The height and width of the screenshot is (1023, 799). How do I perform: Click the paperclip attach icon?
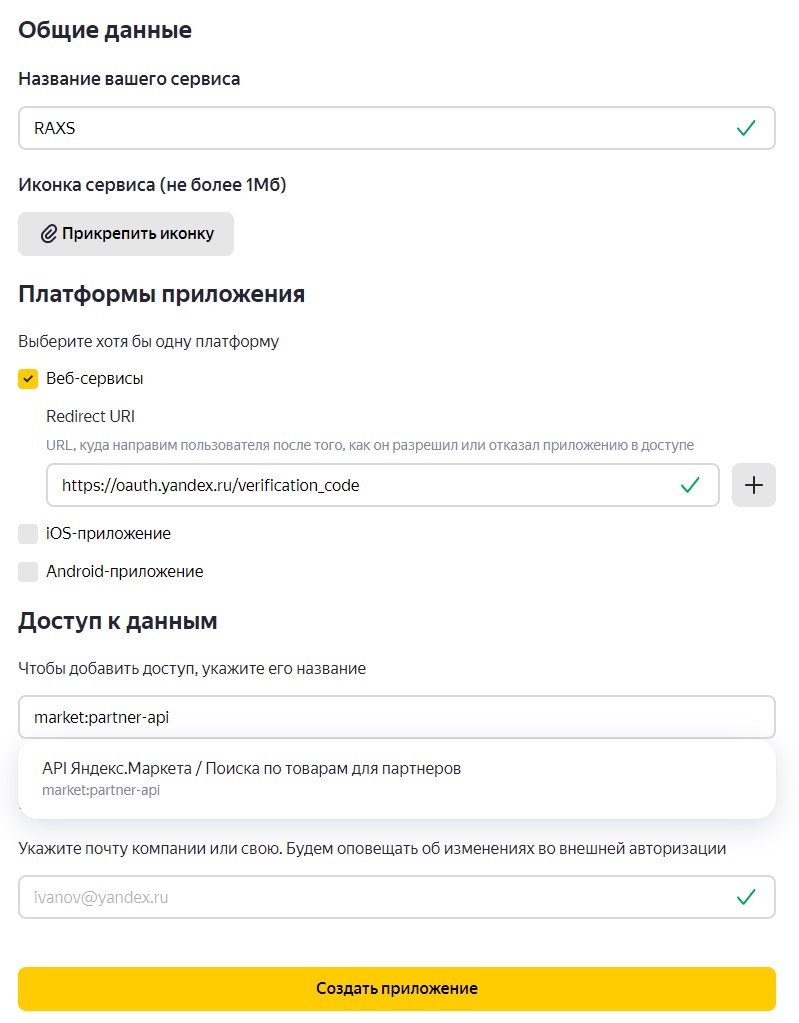[48, 234]
